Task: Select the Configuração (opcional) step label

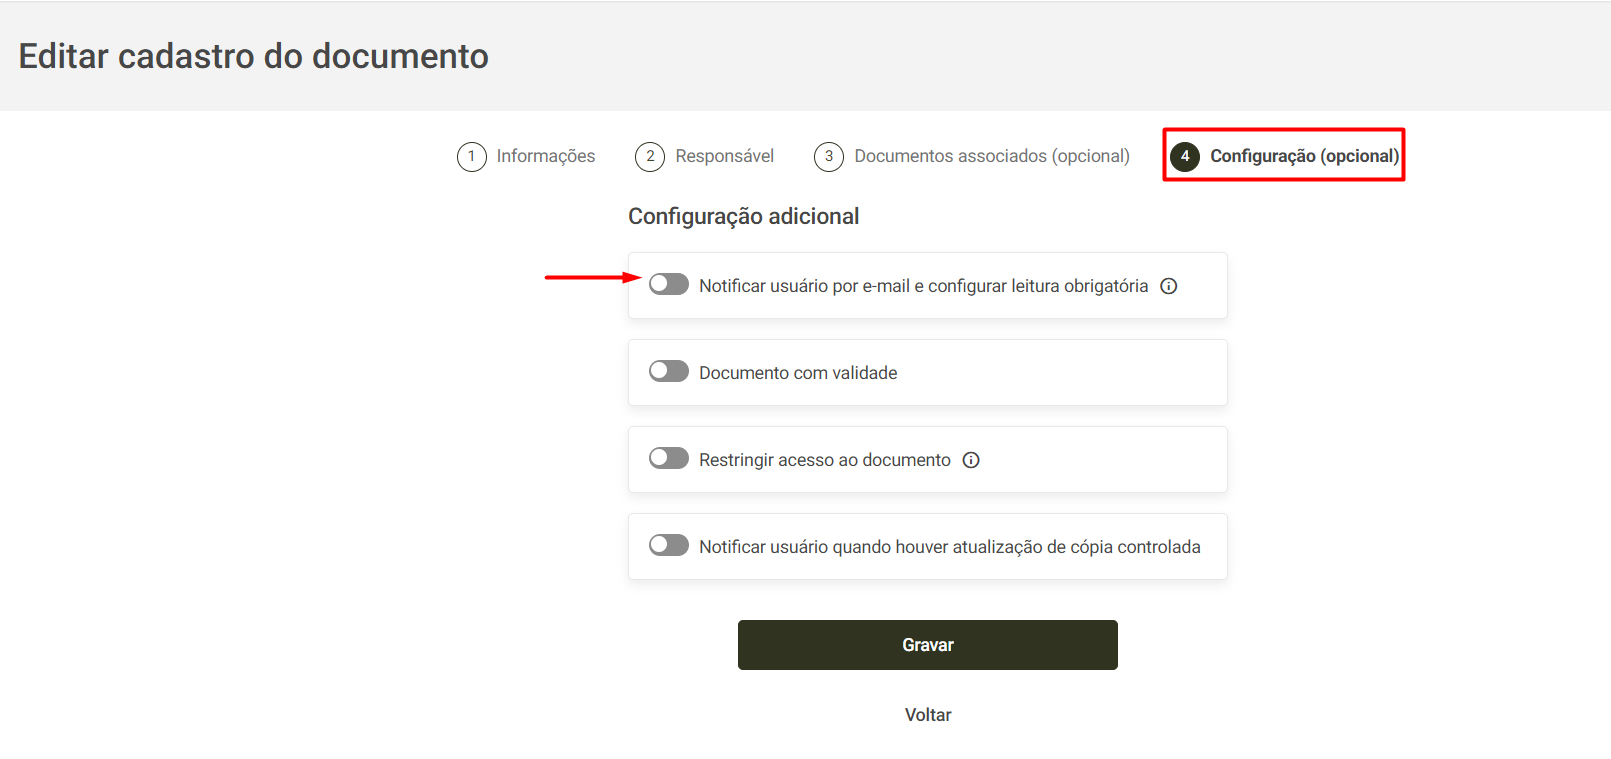Action: click(x=1304, y=156)
